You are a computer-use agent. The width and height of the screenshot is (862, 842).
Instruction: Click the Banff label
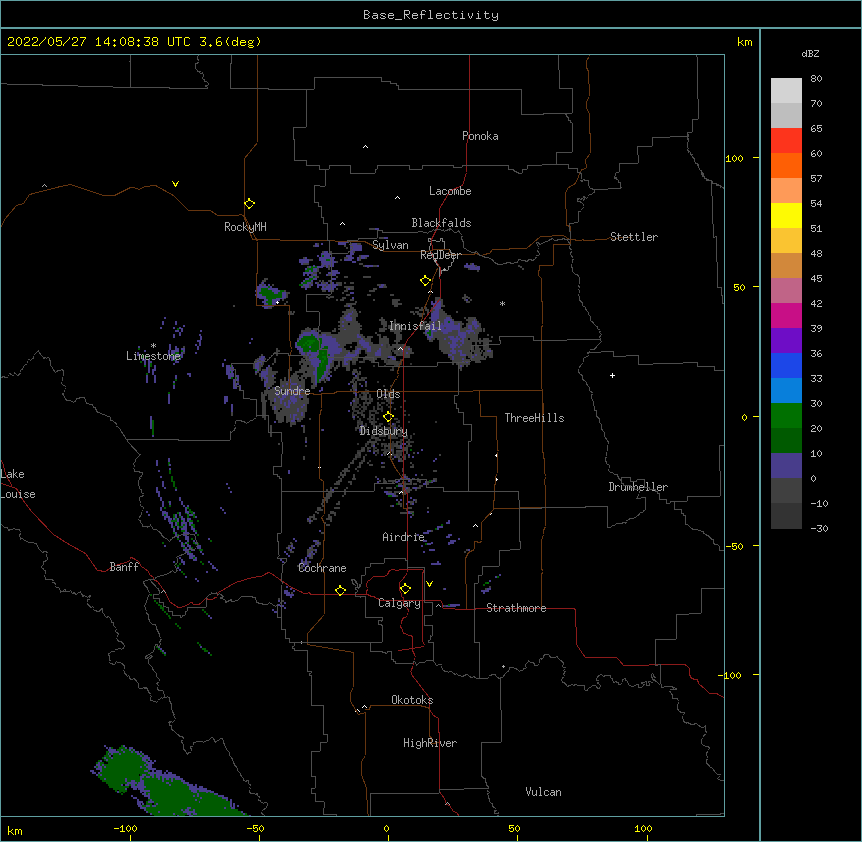[124, 567]
